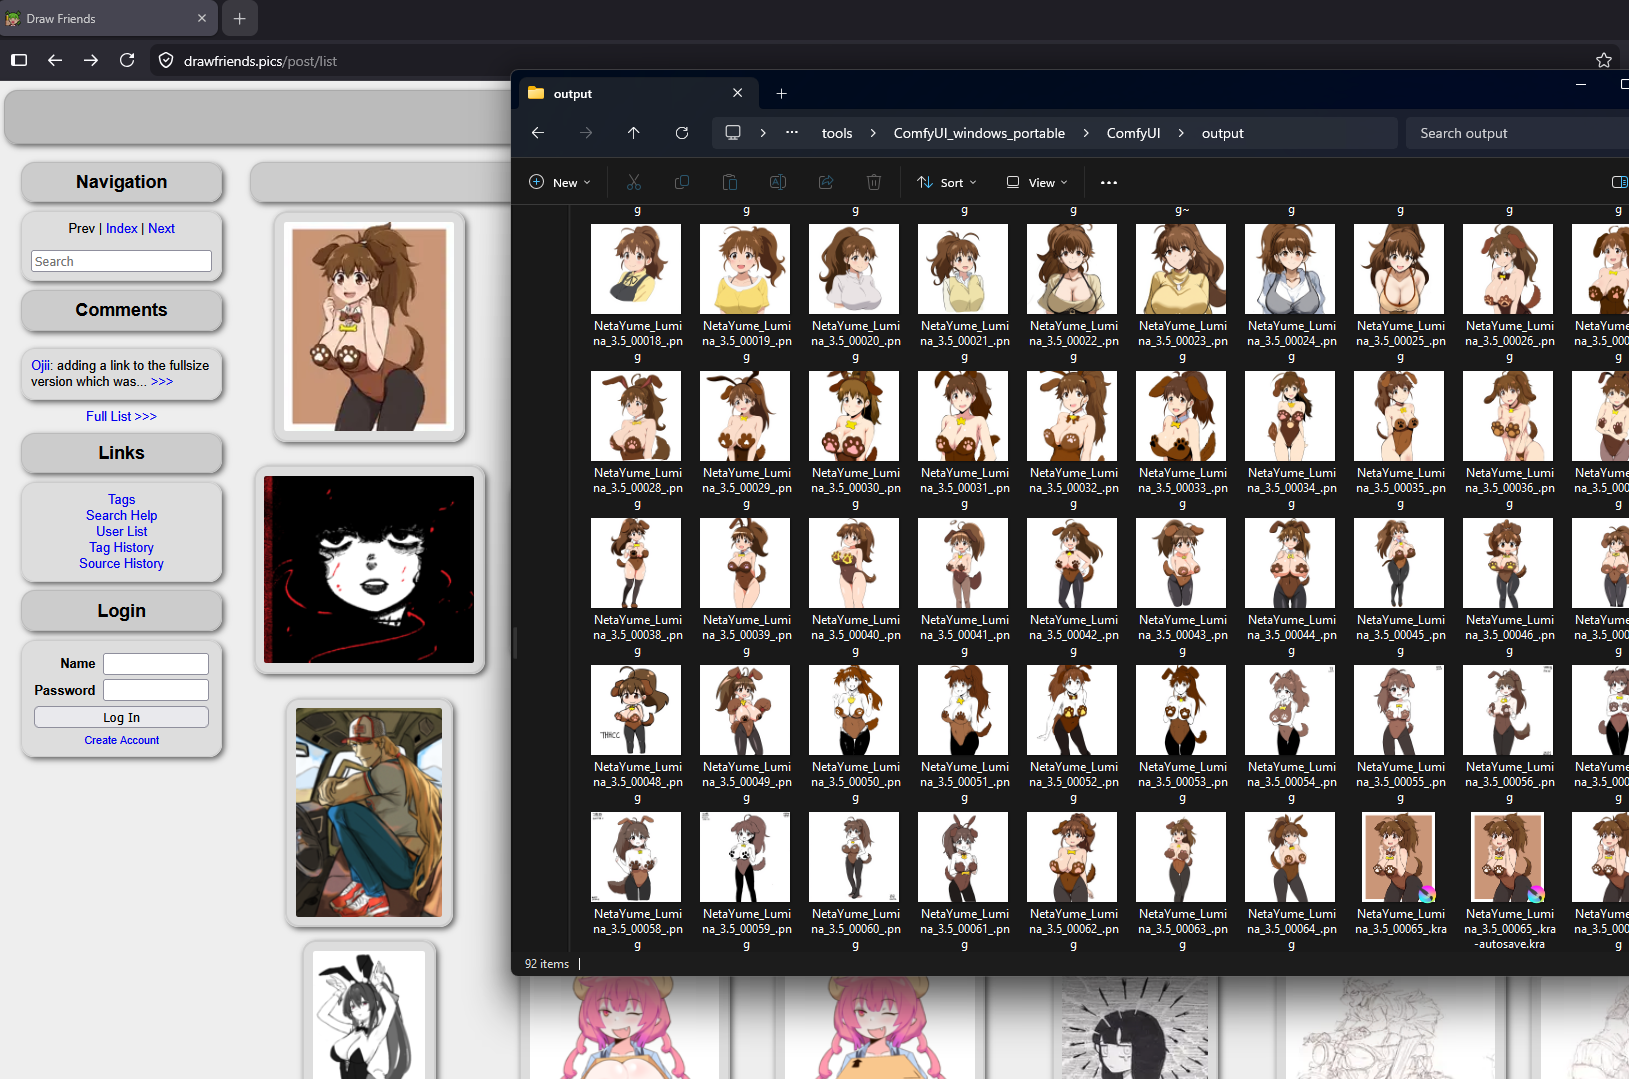Click the output breadcrumb
This screenshot has width=1629, height=1079.
tap(1223, 133)
